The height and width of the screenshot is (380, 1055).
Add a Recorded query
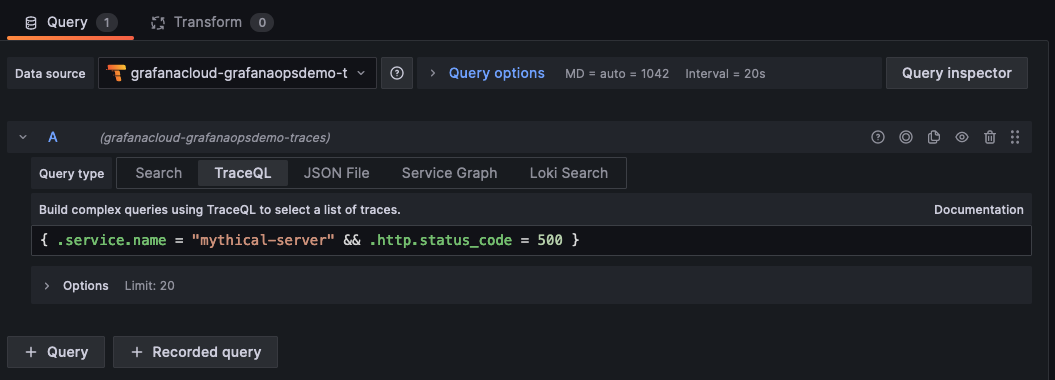click(195, 352)
